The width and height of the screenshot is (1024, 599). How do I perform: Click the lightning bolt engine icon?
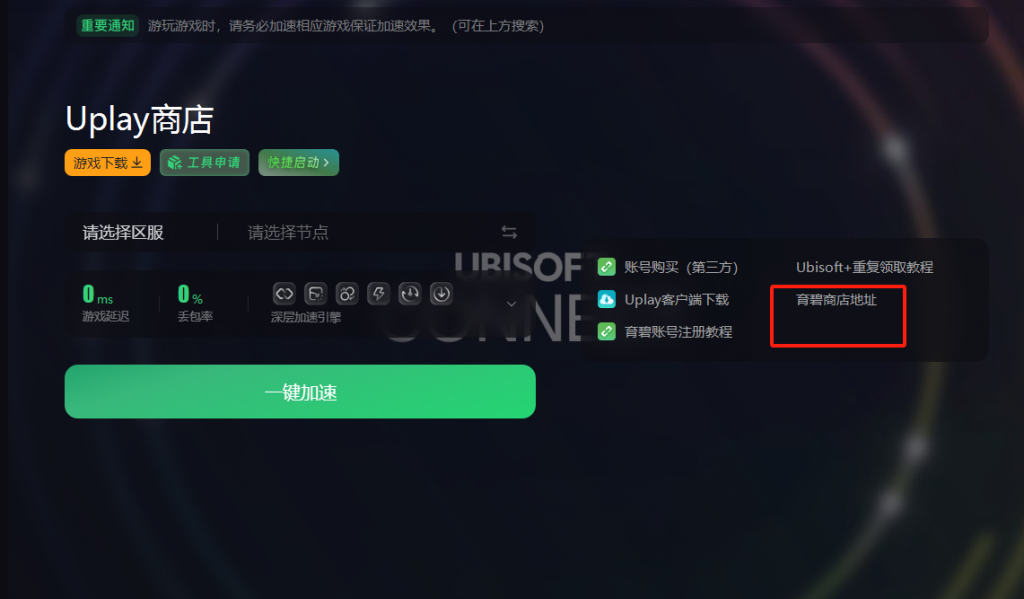(378, 294)
